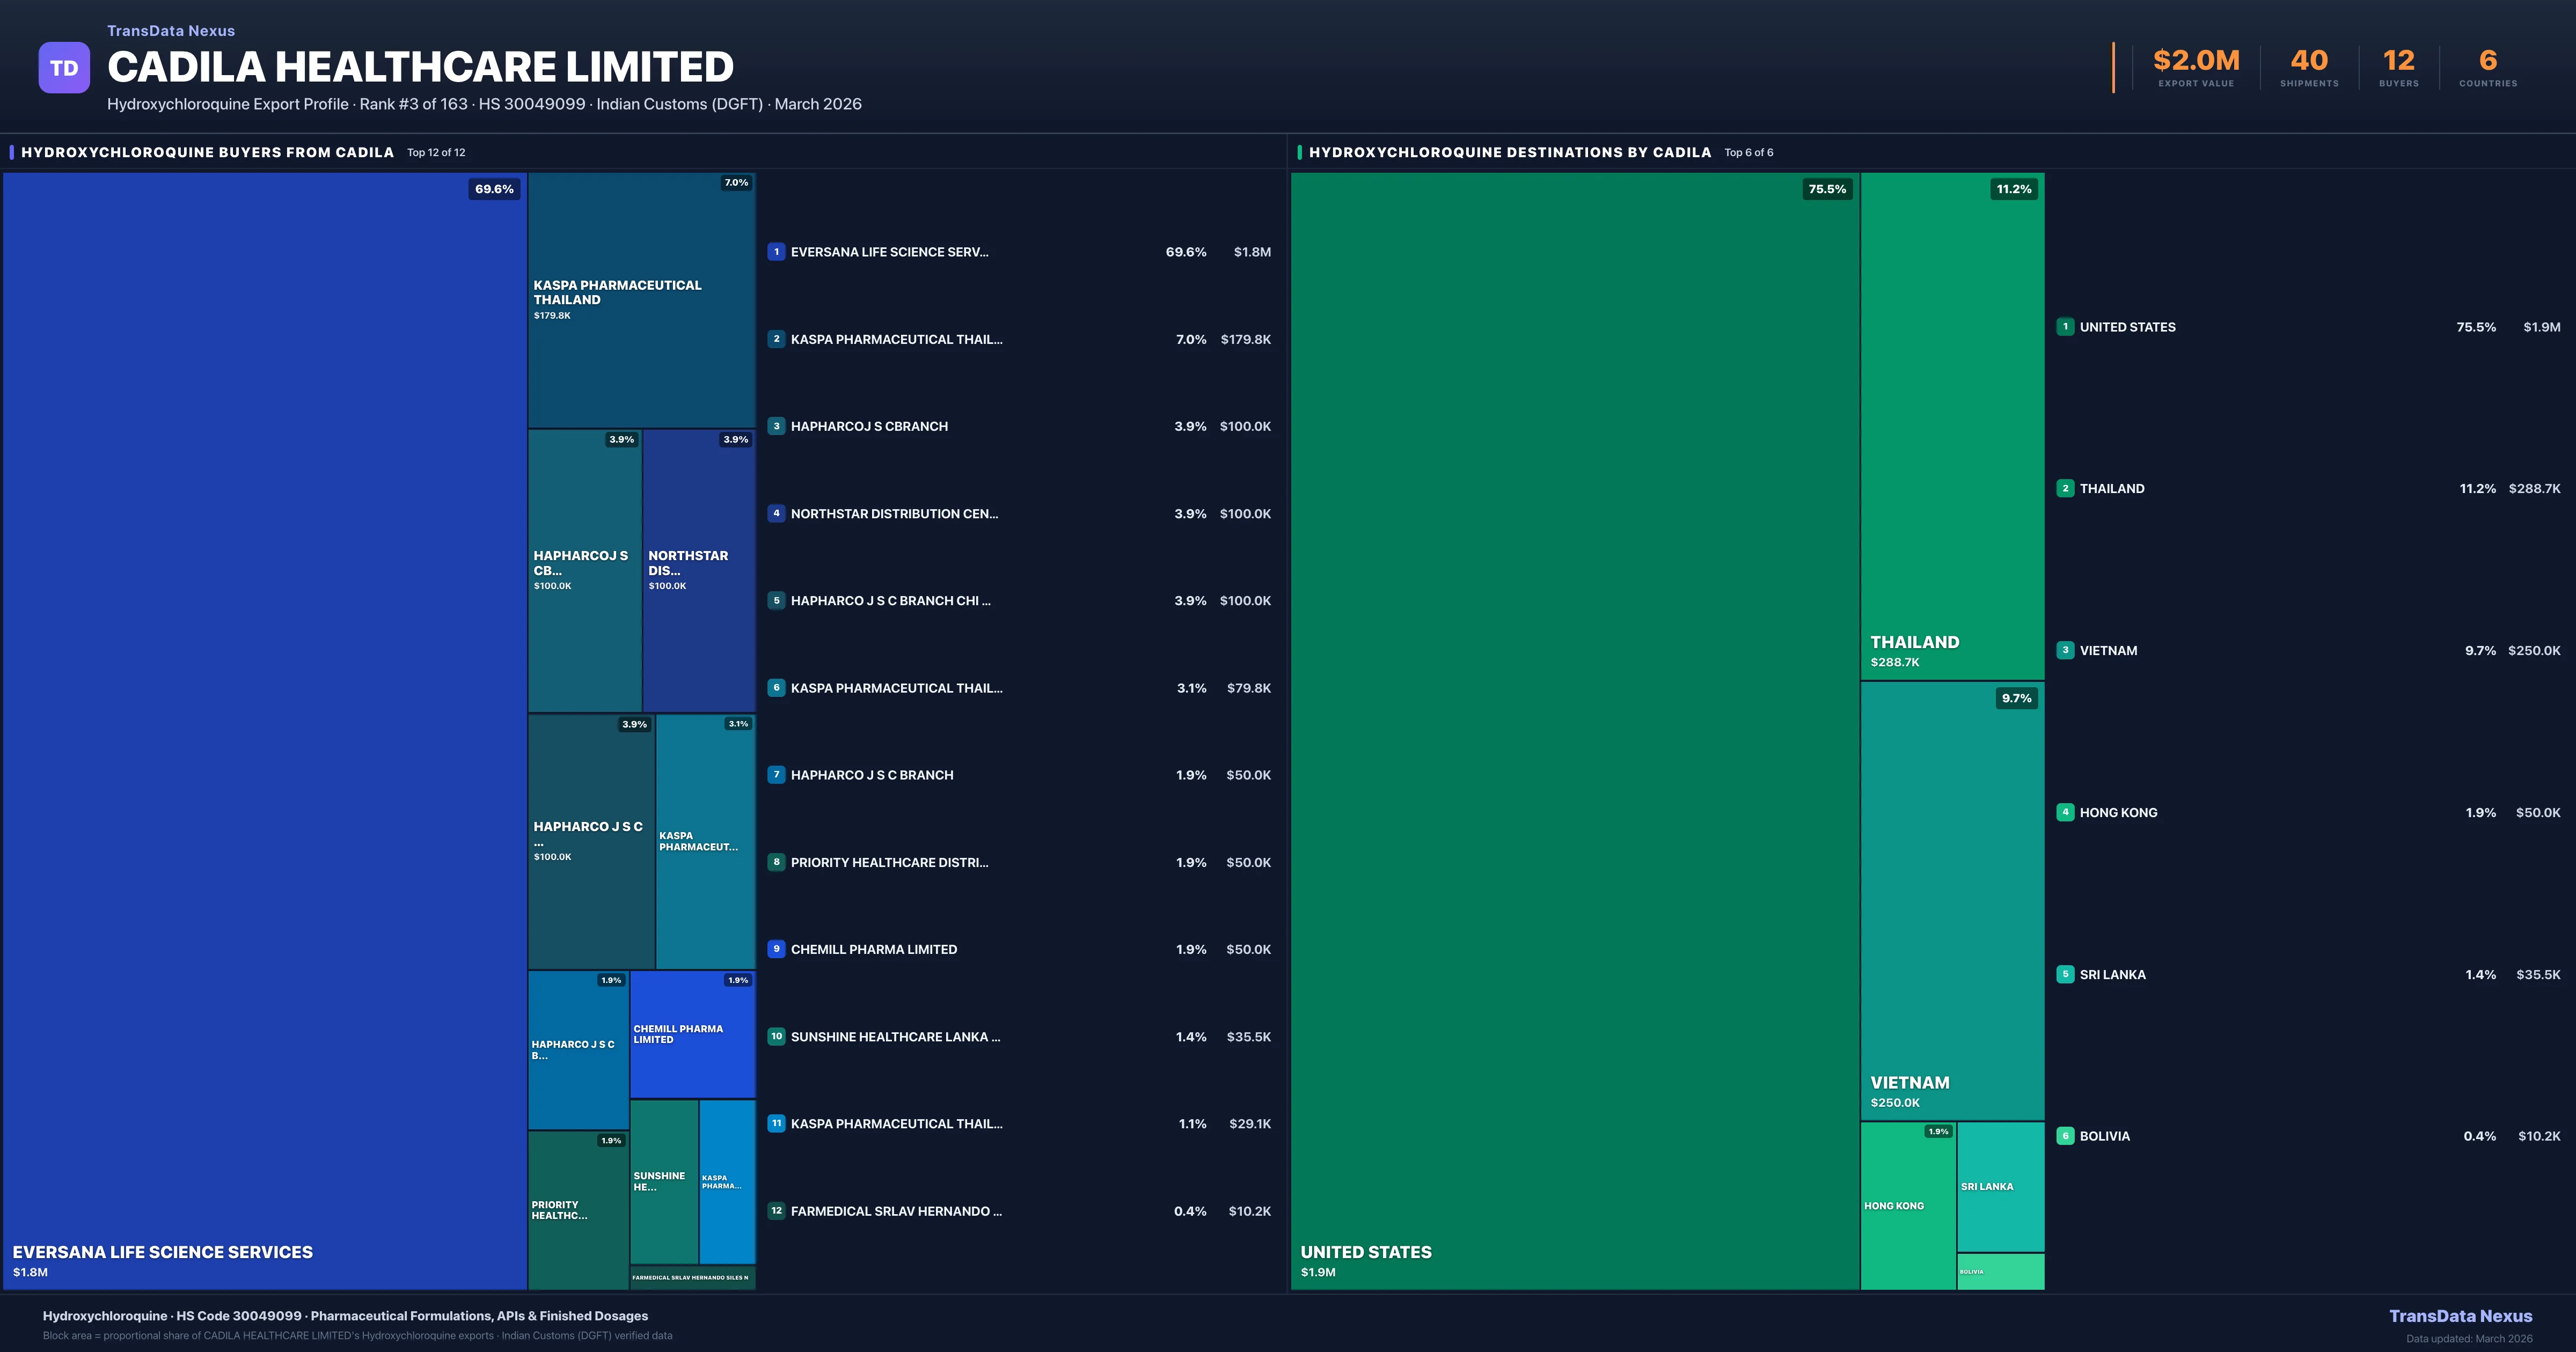The image size is (2576, 1352).
Task: Click rank 6 badge beside Bolivia
Action: click(x=2065, y=1136)
